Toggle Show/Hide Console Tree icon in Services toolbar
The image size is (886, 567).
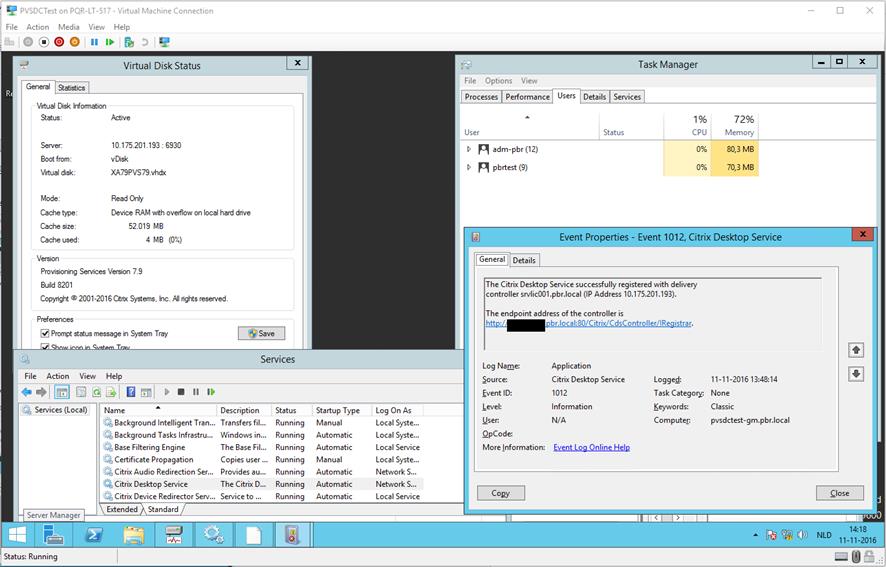pos(62,392)
